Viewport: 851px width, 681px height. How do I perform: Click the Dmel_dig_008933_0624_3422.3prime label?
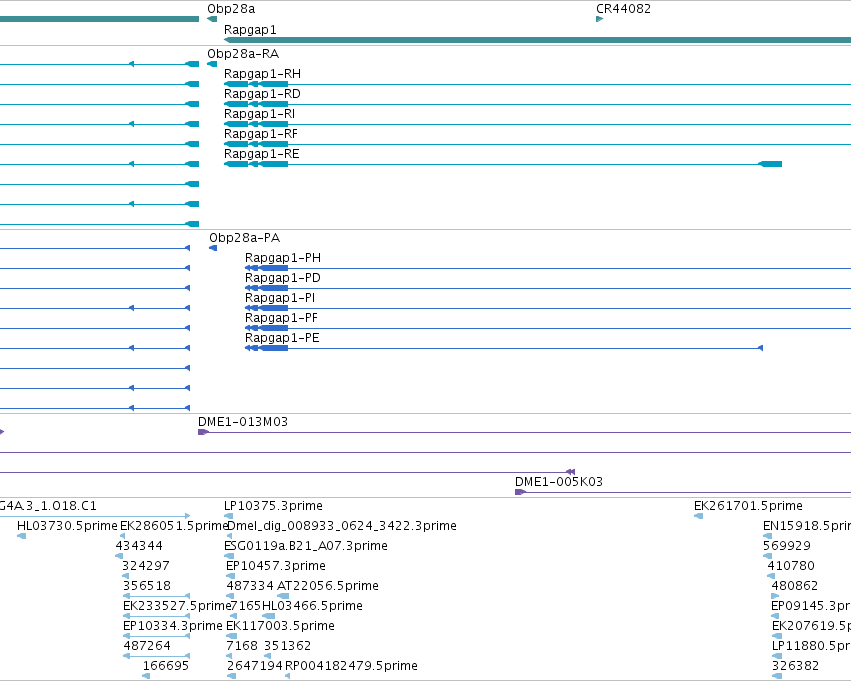(342, 526)
